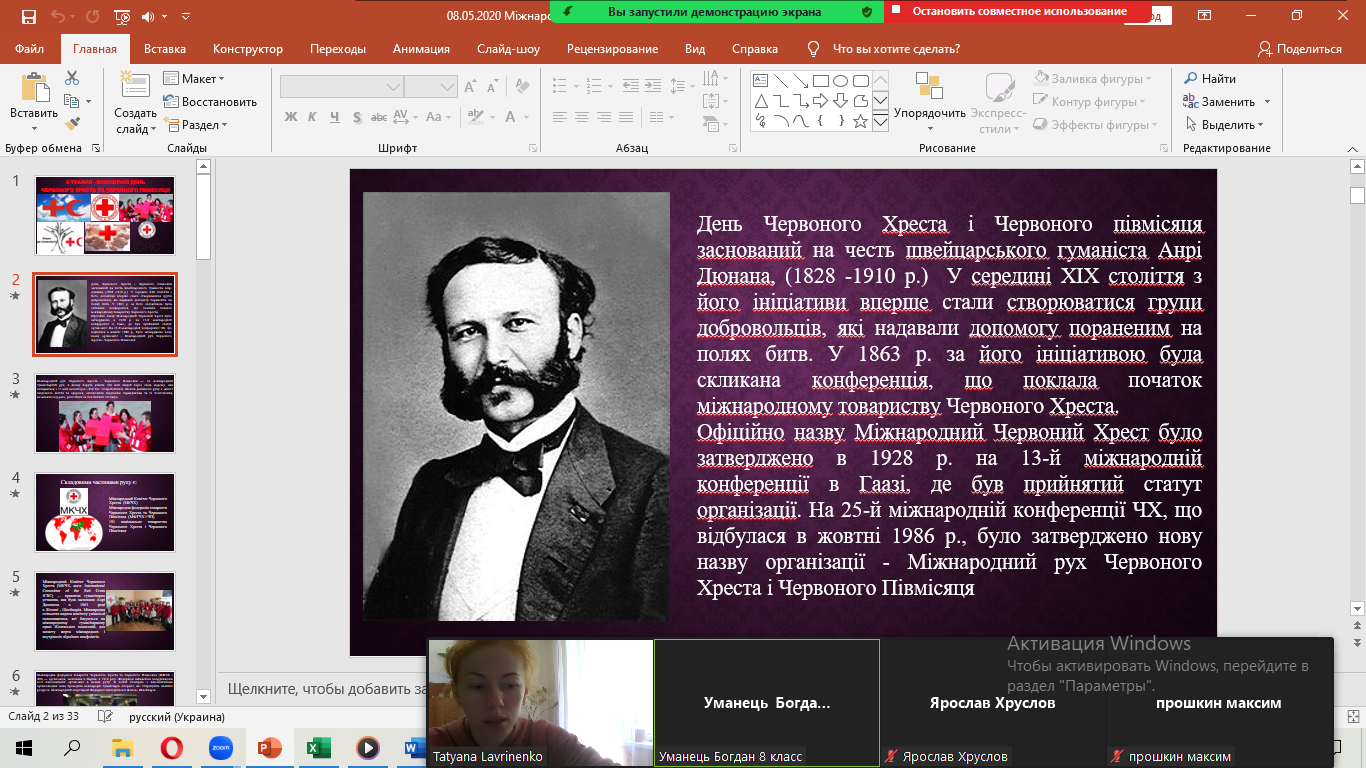Open the Раздел section dropdown
Screen dimensions: 1366x768
(x=197, y=125)
